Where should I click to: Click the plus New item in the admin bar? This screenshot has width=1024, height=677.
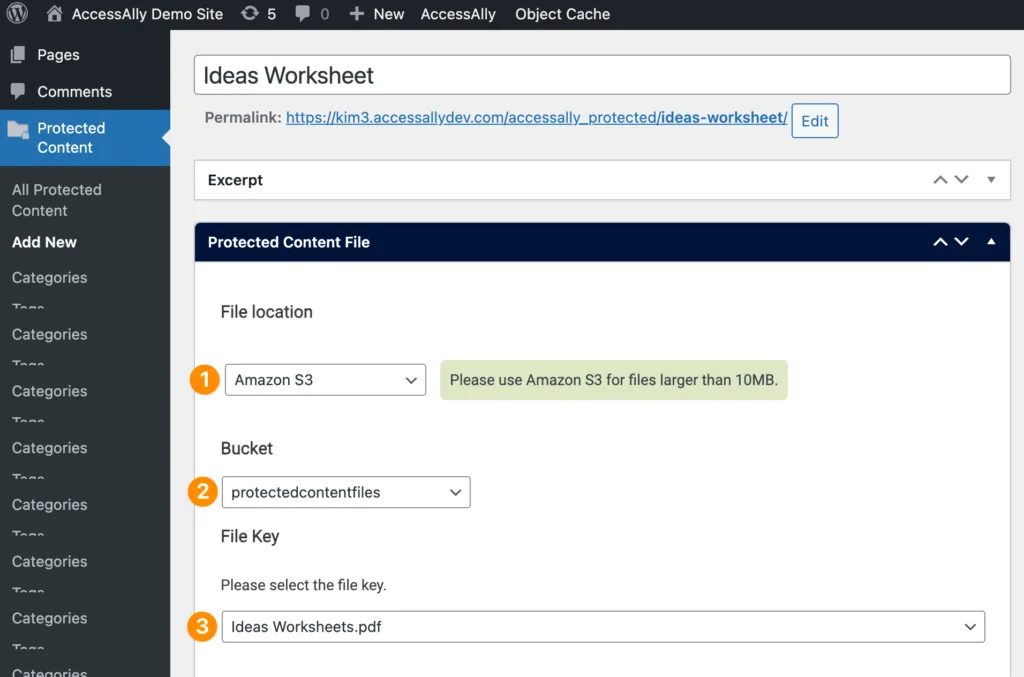(376, 14)
